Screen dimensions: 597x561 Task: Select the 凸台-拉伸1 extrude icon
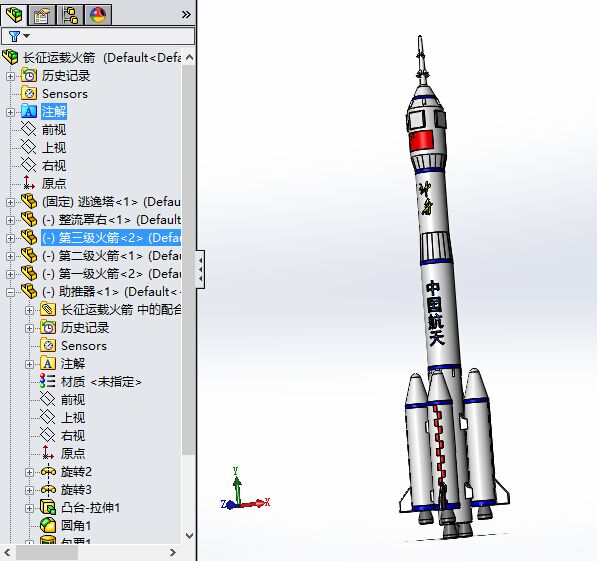click(48, 508)
